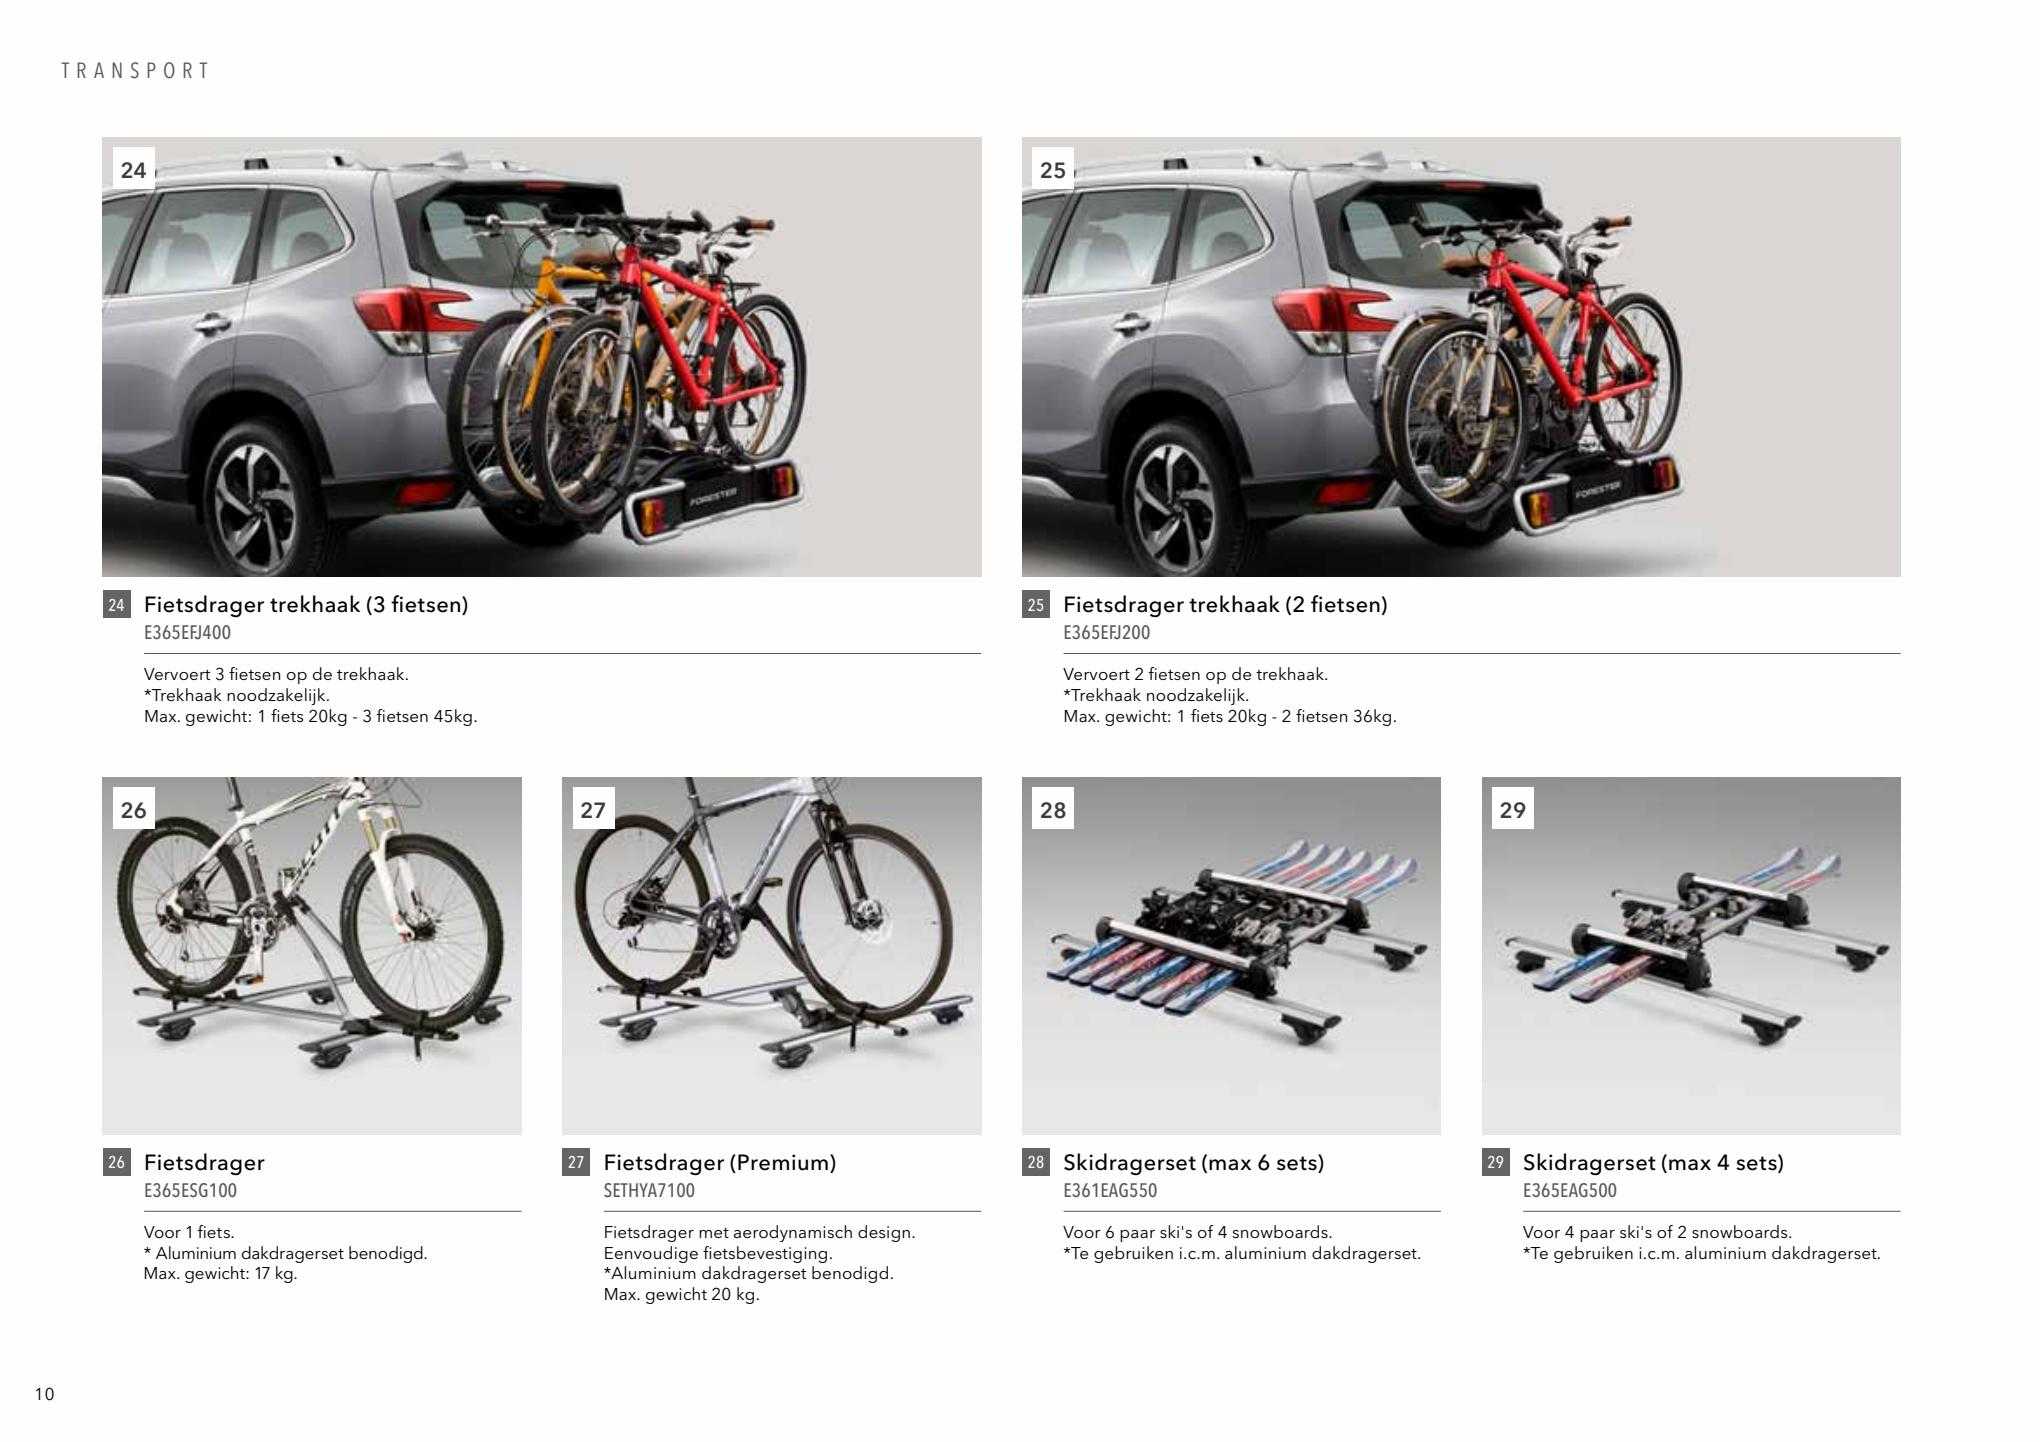
Task: Click the Fietsdrager trekhaak (2 fietsen) title
Action: (1225, 604)
